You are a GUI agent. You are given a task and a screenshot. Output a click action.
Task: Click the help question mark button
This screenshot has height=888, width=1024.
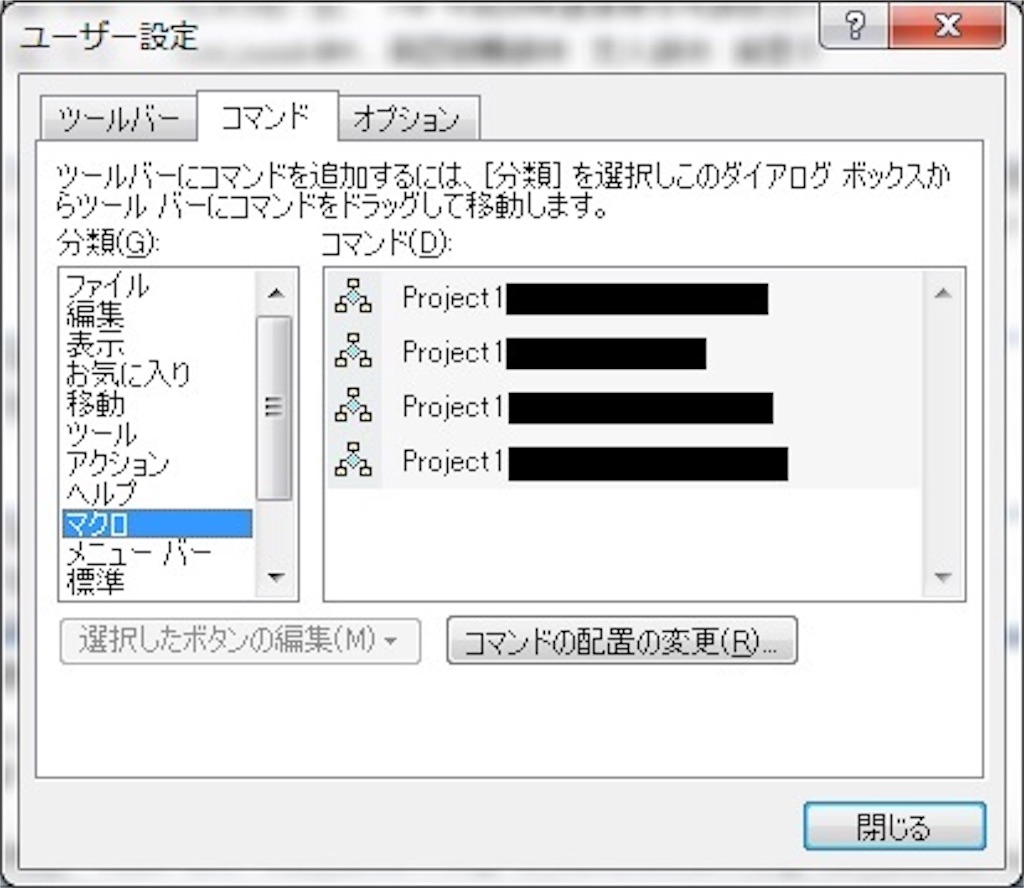[854, 26]
